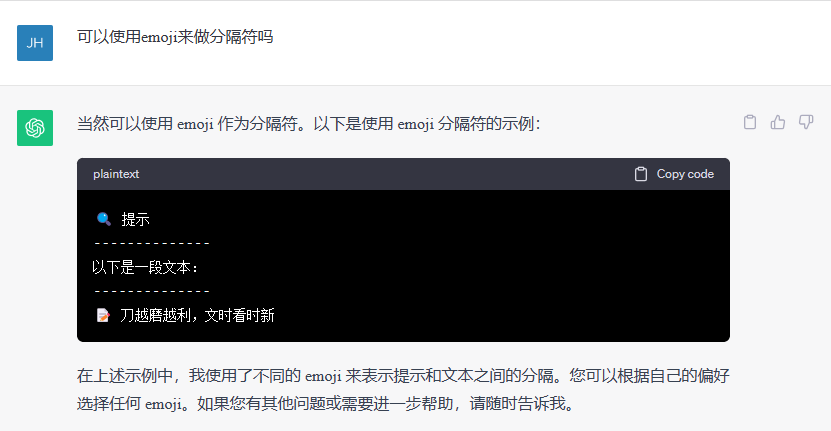
Task: Click the clipboard icon beside Copy code
Action: pos(641,174)
